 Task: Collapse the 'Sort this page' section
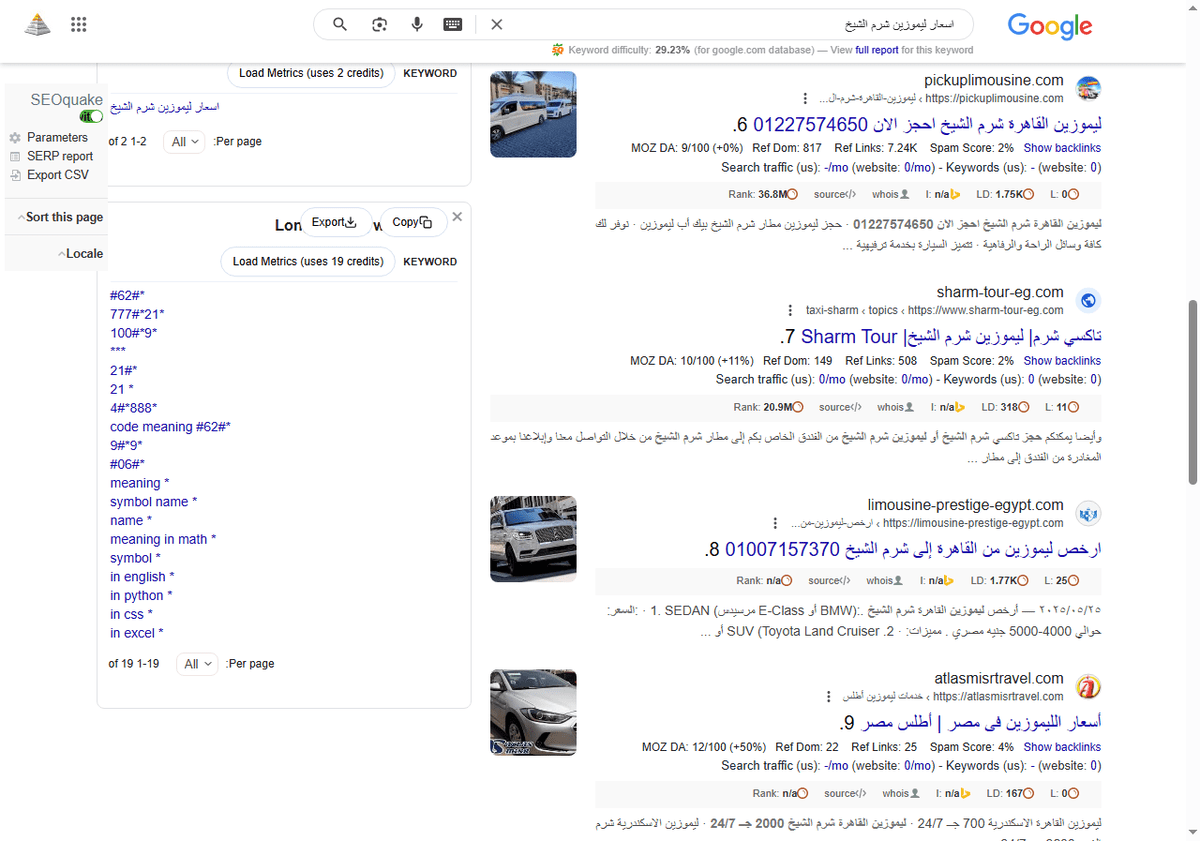[x=62, y=216]
